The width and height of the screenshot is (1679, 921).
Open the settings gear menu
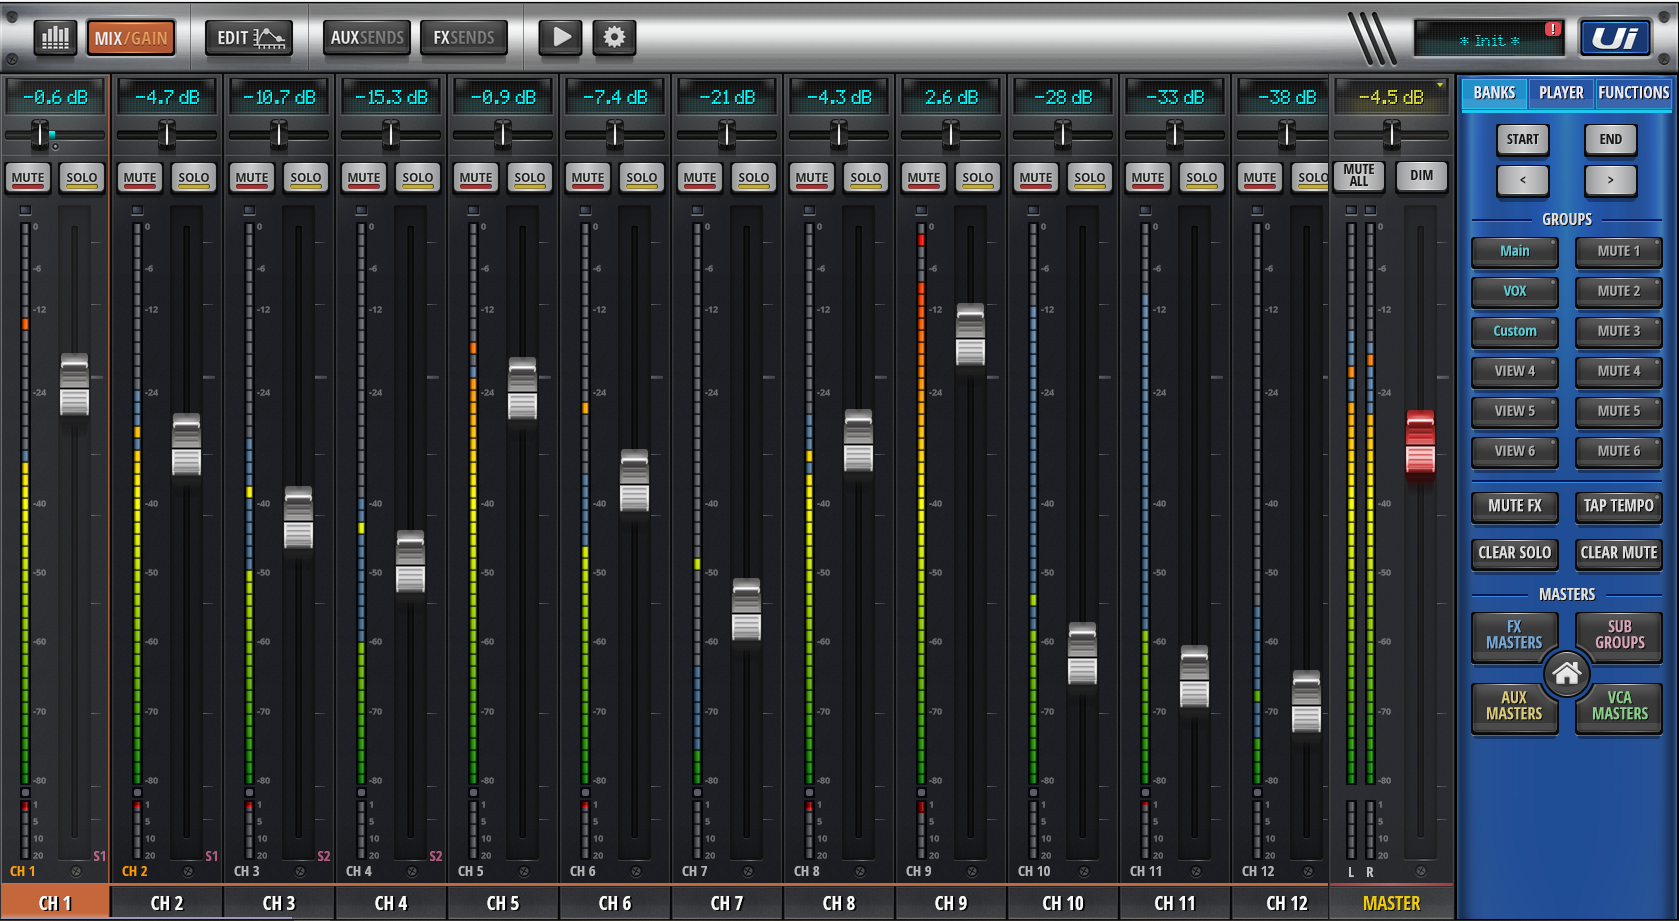click(613, 37)
